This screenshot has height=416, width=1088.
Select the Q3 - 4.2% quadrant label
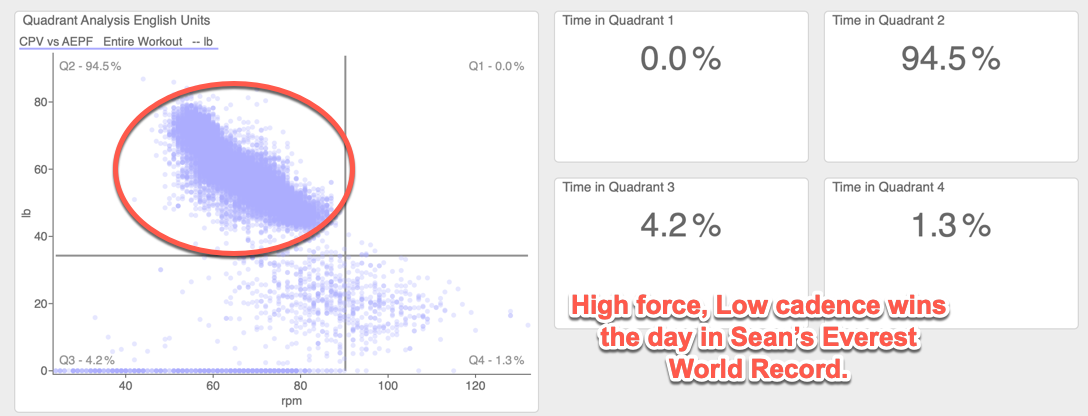coord(87,360)
